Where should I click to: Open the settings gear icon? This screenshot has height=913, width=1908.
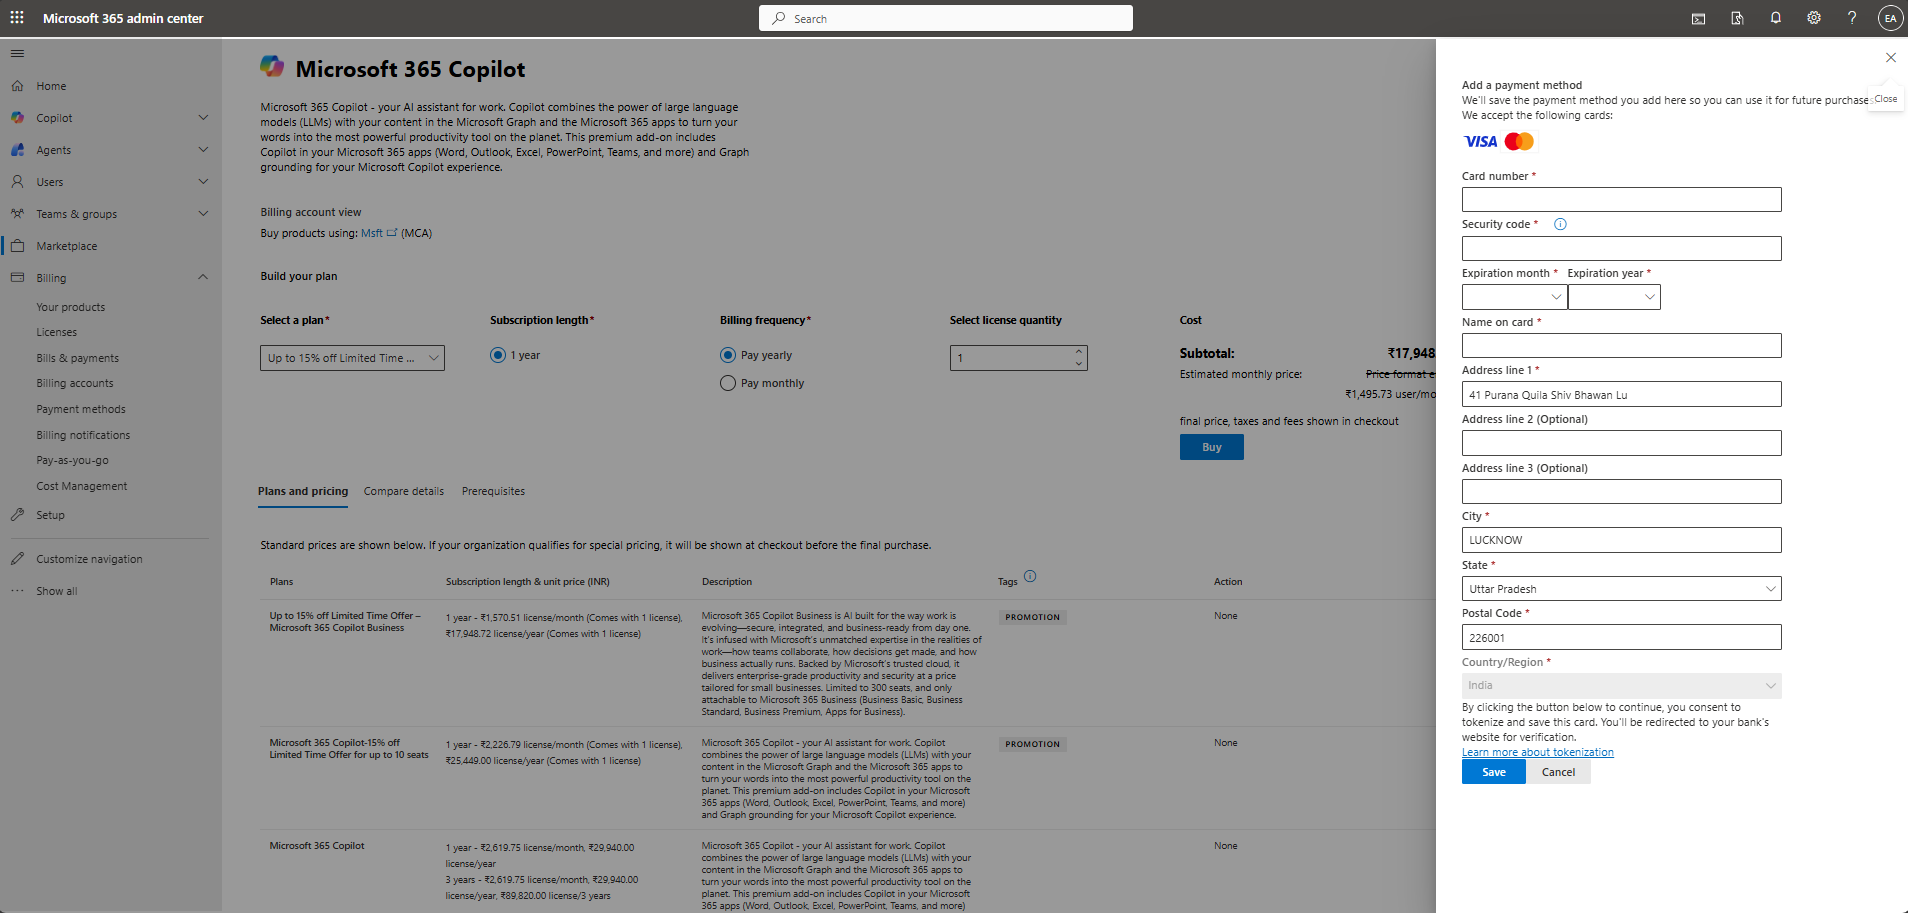[1813, 18]
